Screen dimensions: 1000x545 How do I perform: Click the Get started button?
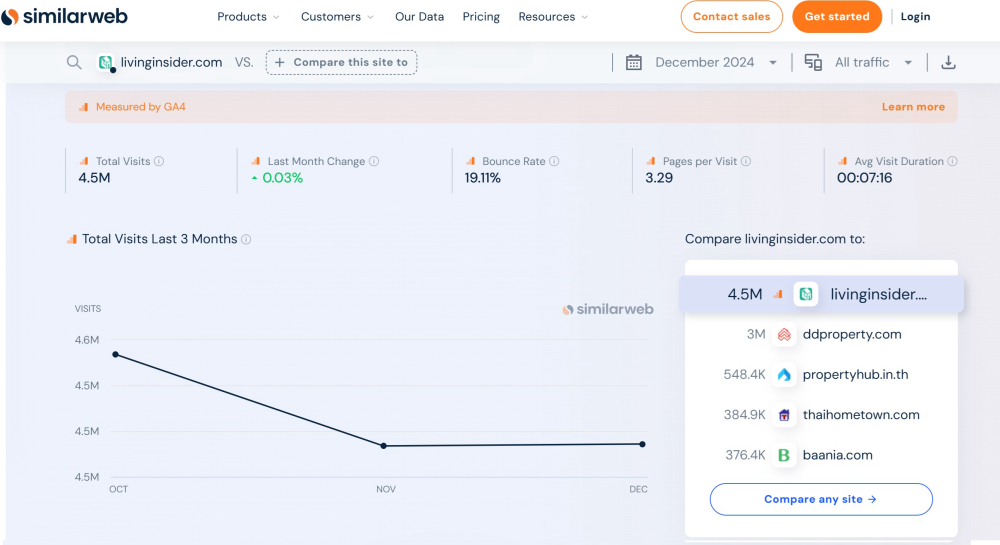click(837, 17)
